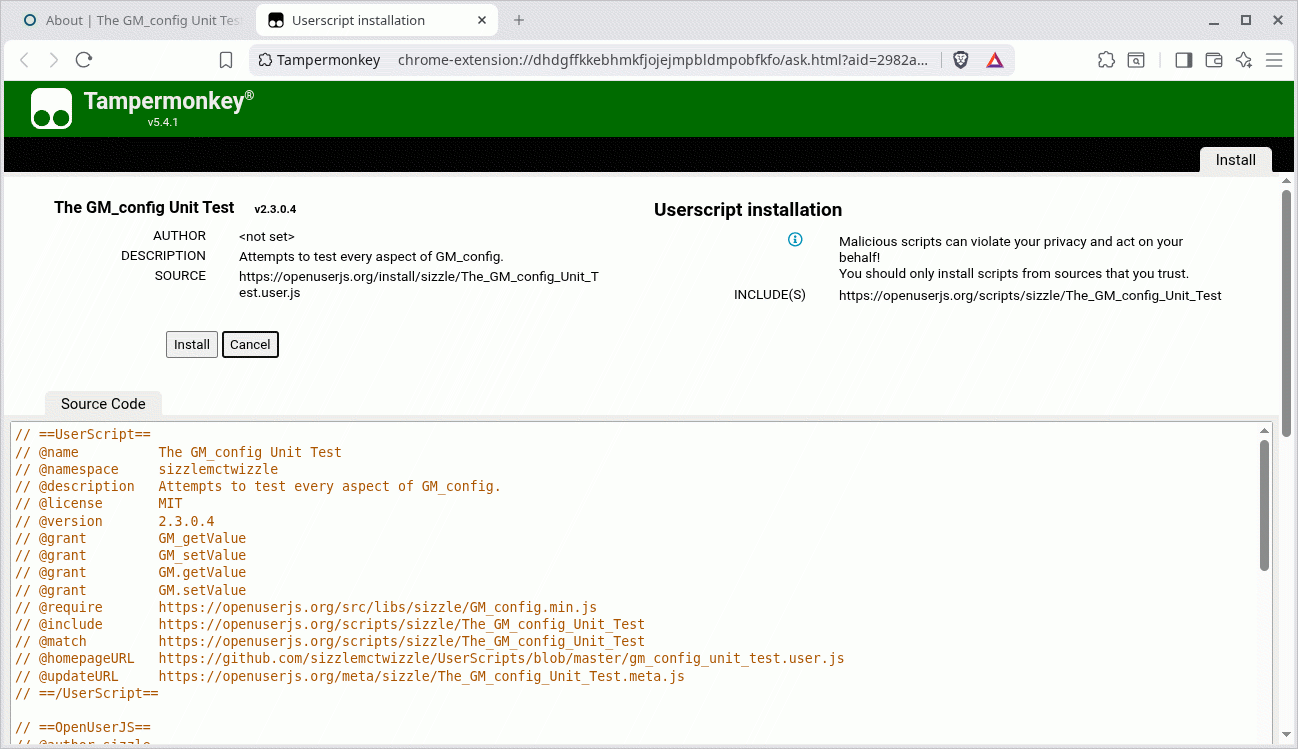Open the browser extensions puzzle icon
Image resolution: width=1298 pixels, height=749 pixels.
tap(1106, 60)
